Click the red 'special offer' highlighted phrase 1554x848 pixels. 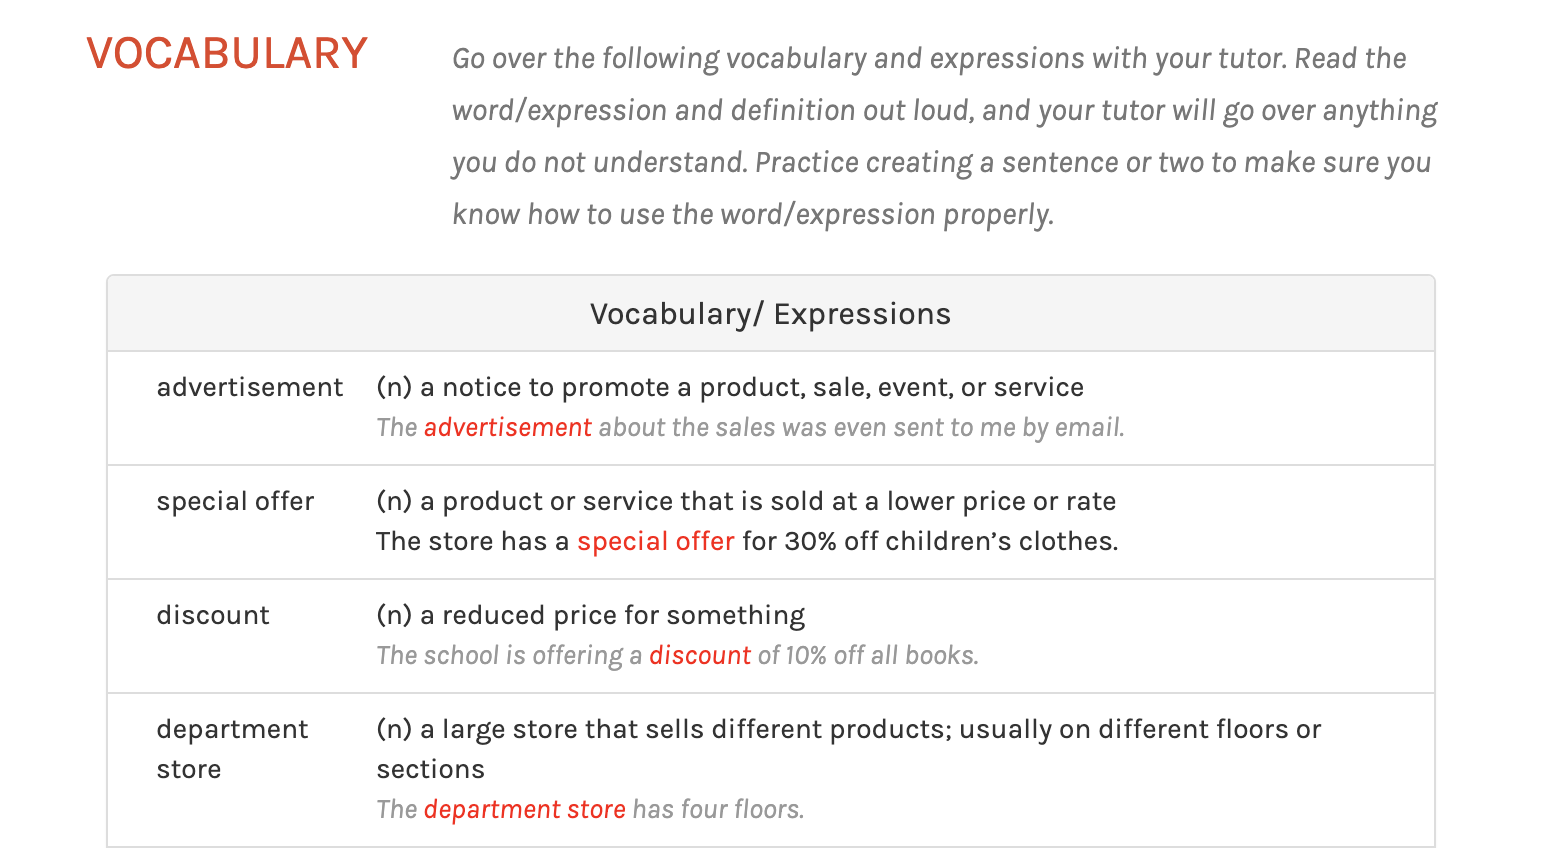click(x=655, y=542)
